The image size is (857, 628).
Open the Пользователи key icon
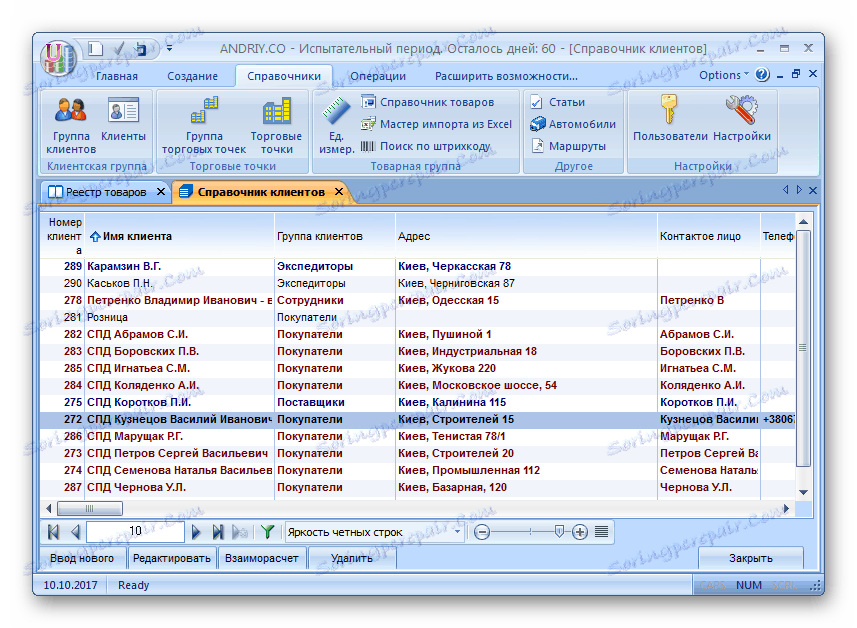670,119
